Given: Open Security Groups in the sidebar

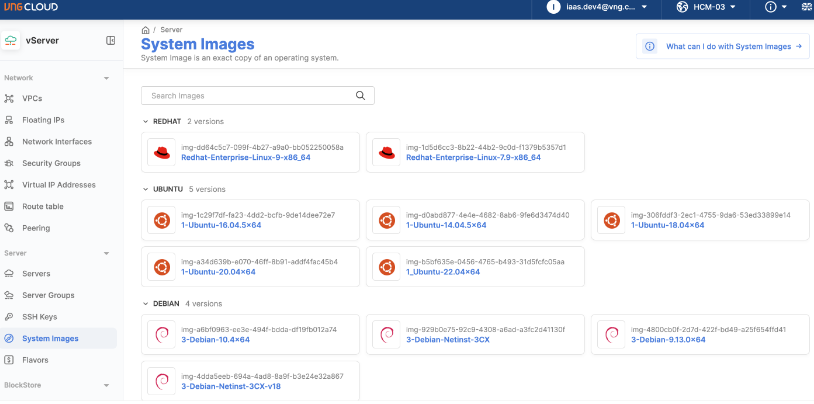Looking at the screenshot, I should pyautogui.click(x=51, y=163).
